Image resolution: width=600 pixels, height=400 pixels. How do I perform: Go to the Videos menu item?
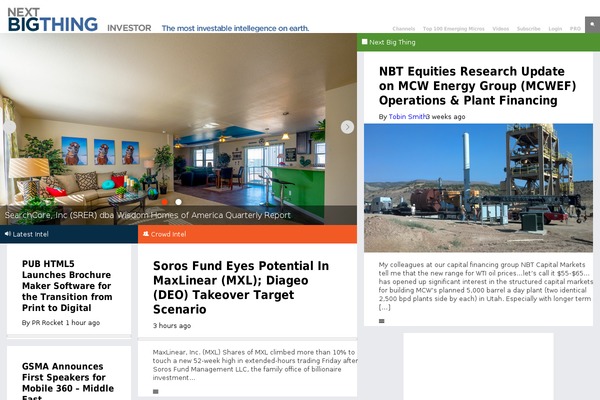[x=501, y=29]
